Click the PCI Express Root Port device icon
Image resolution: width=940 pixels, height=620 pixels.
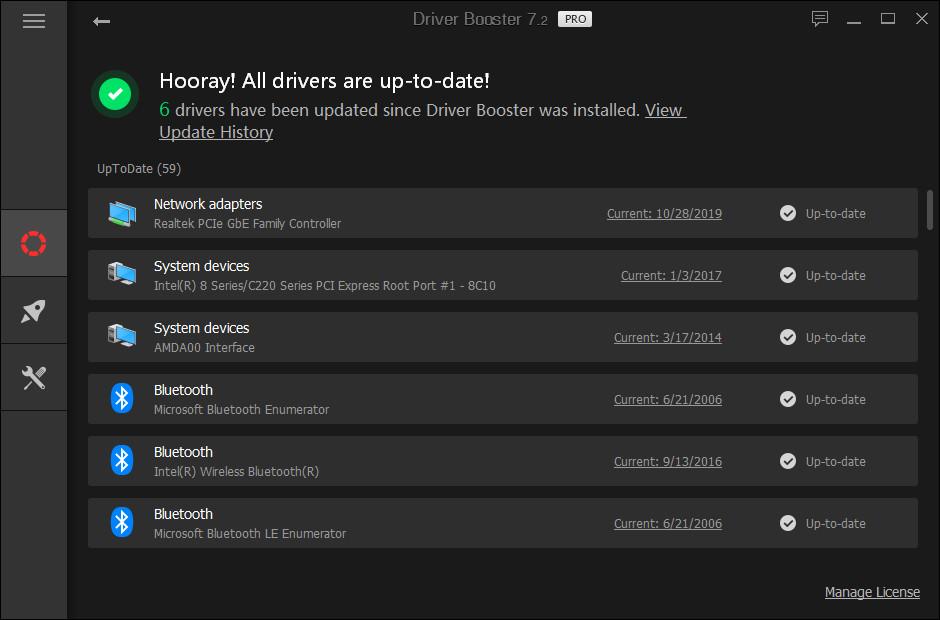[122, 275]
